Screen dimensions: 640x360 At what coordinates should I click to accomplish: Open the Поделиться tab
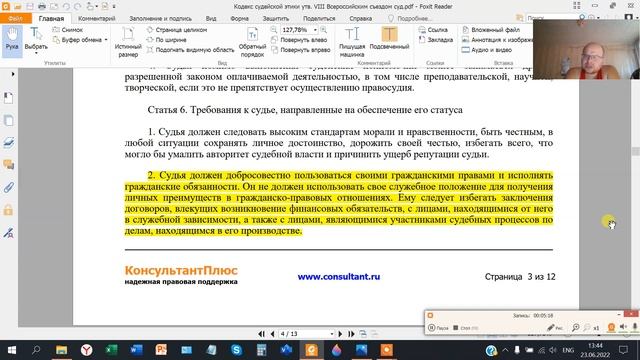[x=319, y=18]
